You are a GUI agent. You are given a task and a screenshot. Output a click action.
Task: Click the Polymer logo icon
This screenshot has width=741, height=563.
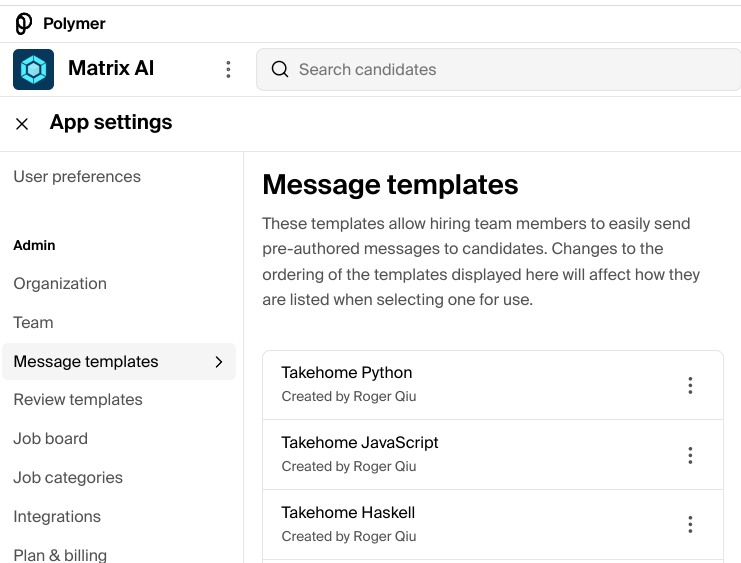click(24, 23)
